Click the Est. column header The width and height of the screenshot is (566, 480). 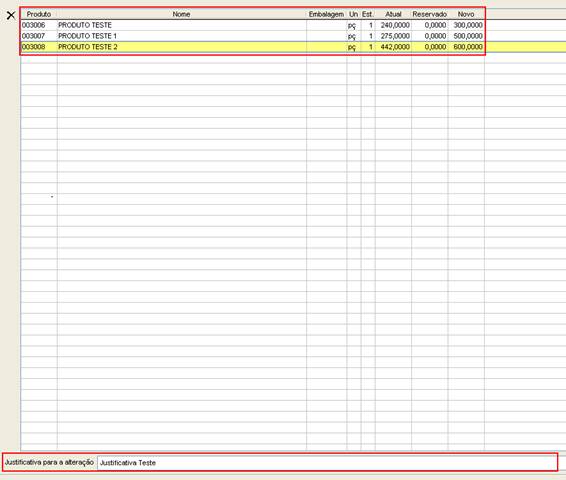point(367,14)
